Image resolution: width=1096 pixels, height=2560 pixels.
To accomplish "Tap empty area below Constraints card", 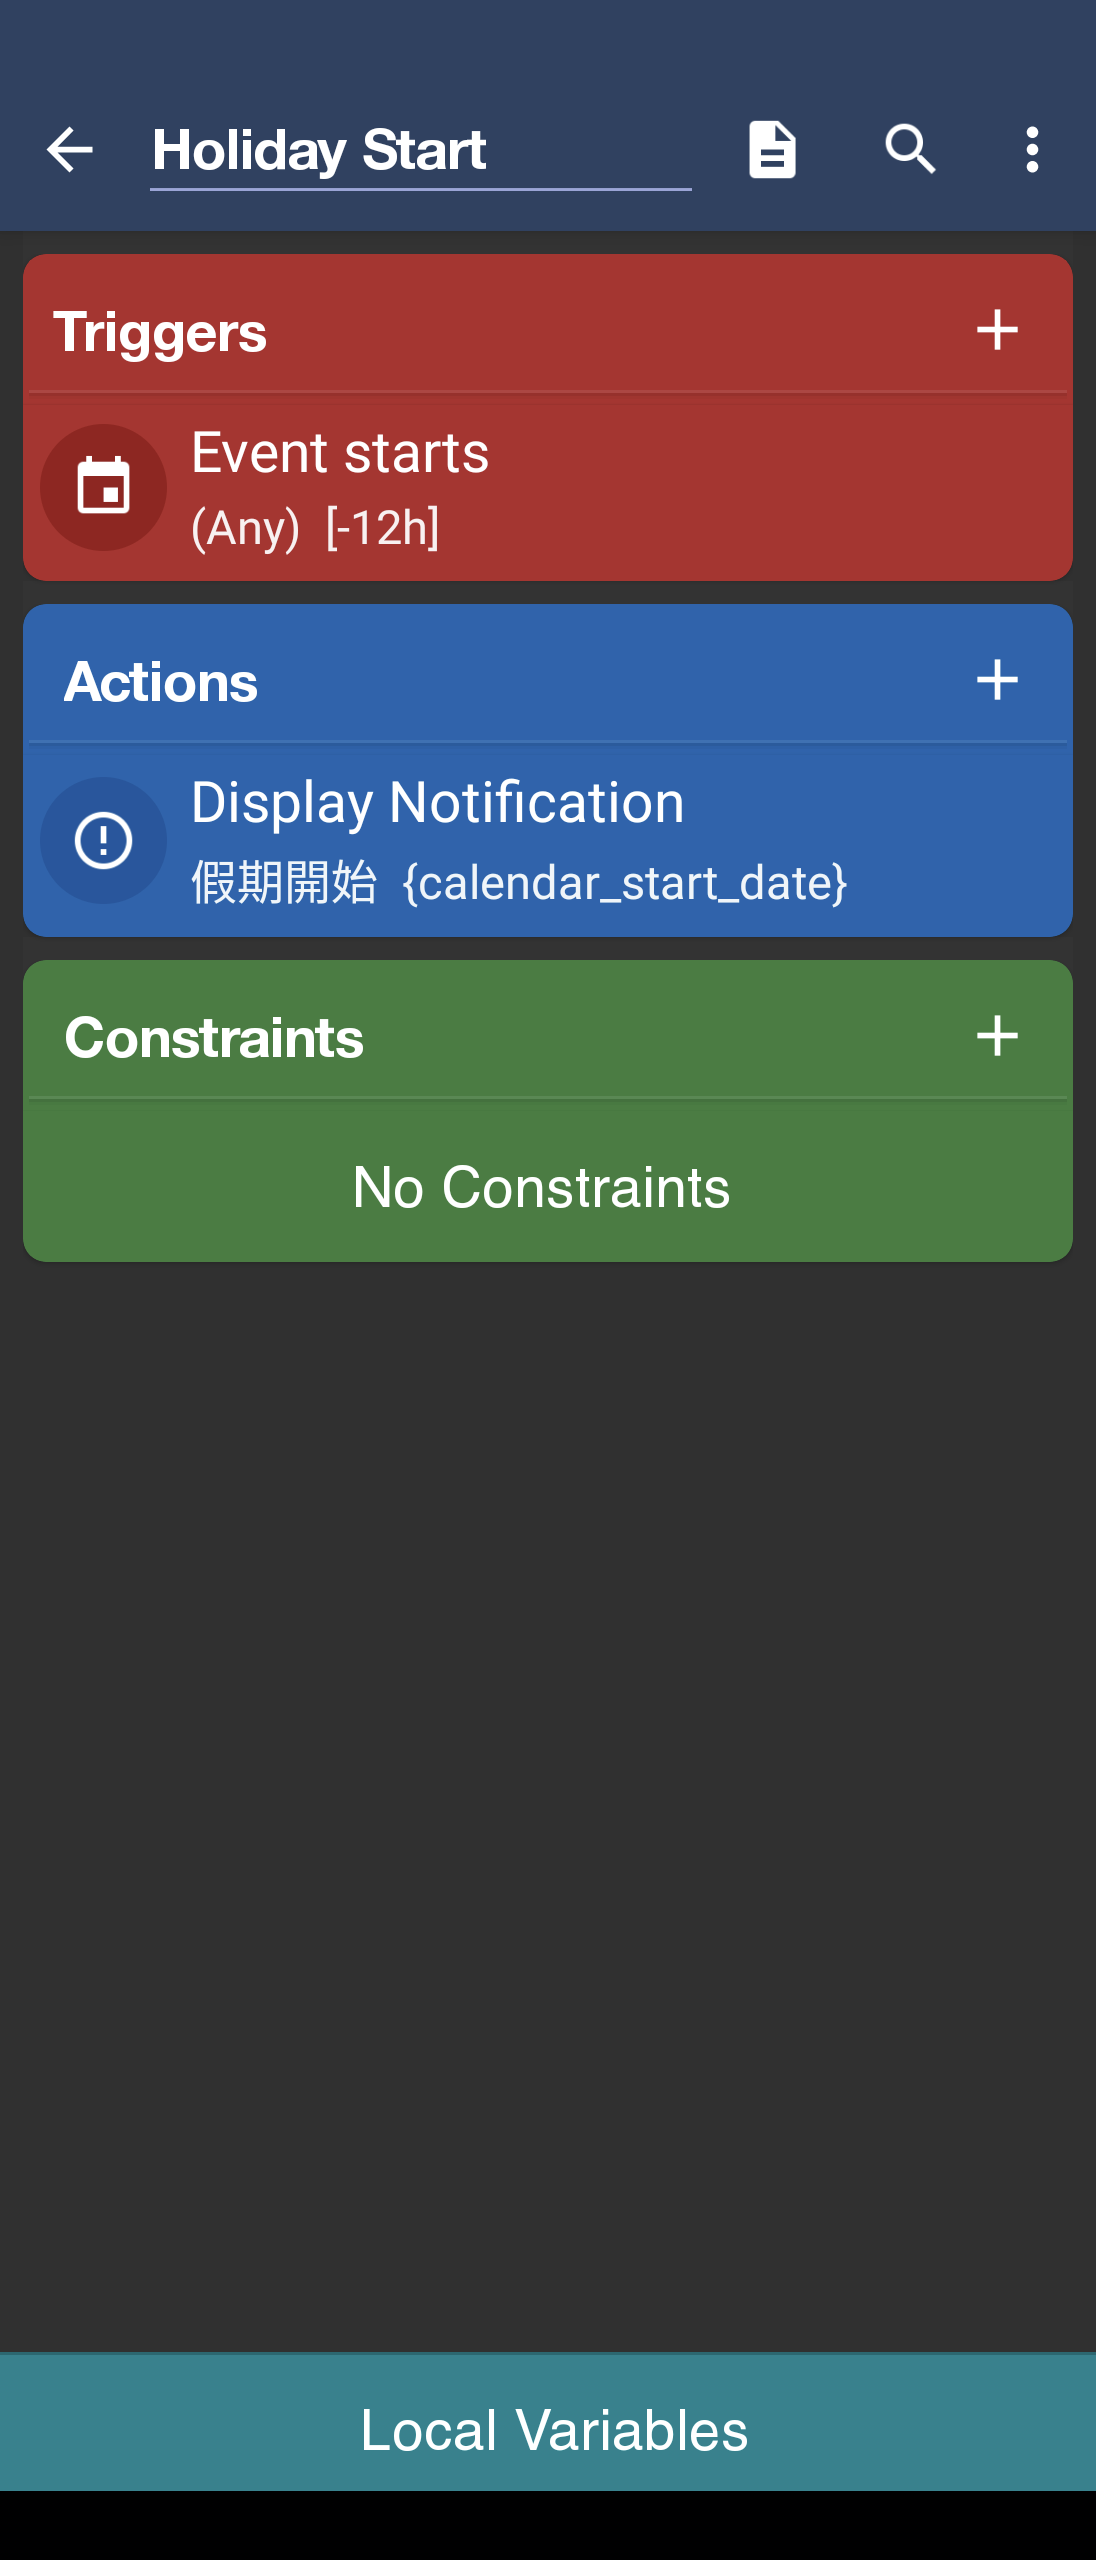I will [548, 1800].
